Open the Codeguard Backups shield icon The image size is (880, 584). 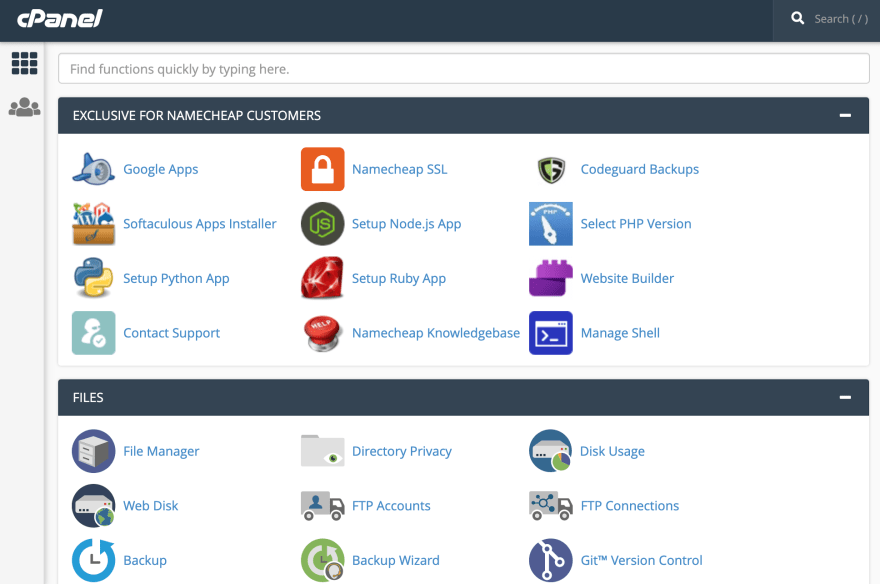[551, 169]
